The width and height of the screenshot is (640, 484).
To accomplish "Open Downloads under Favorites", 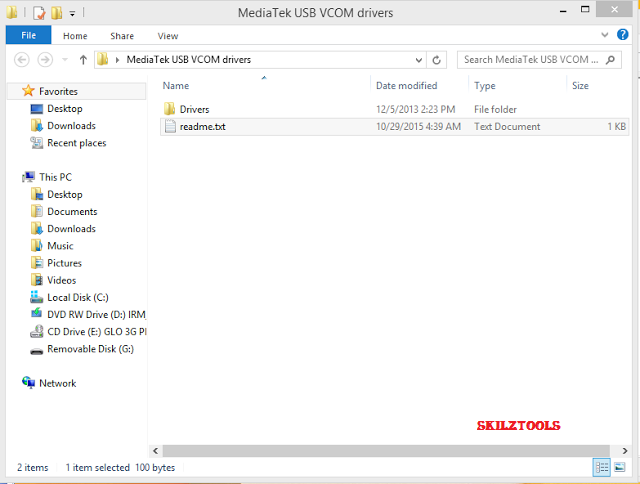I will click(x=71, y=126).
